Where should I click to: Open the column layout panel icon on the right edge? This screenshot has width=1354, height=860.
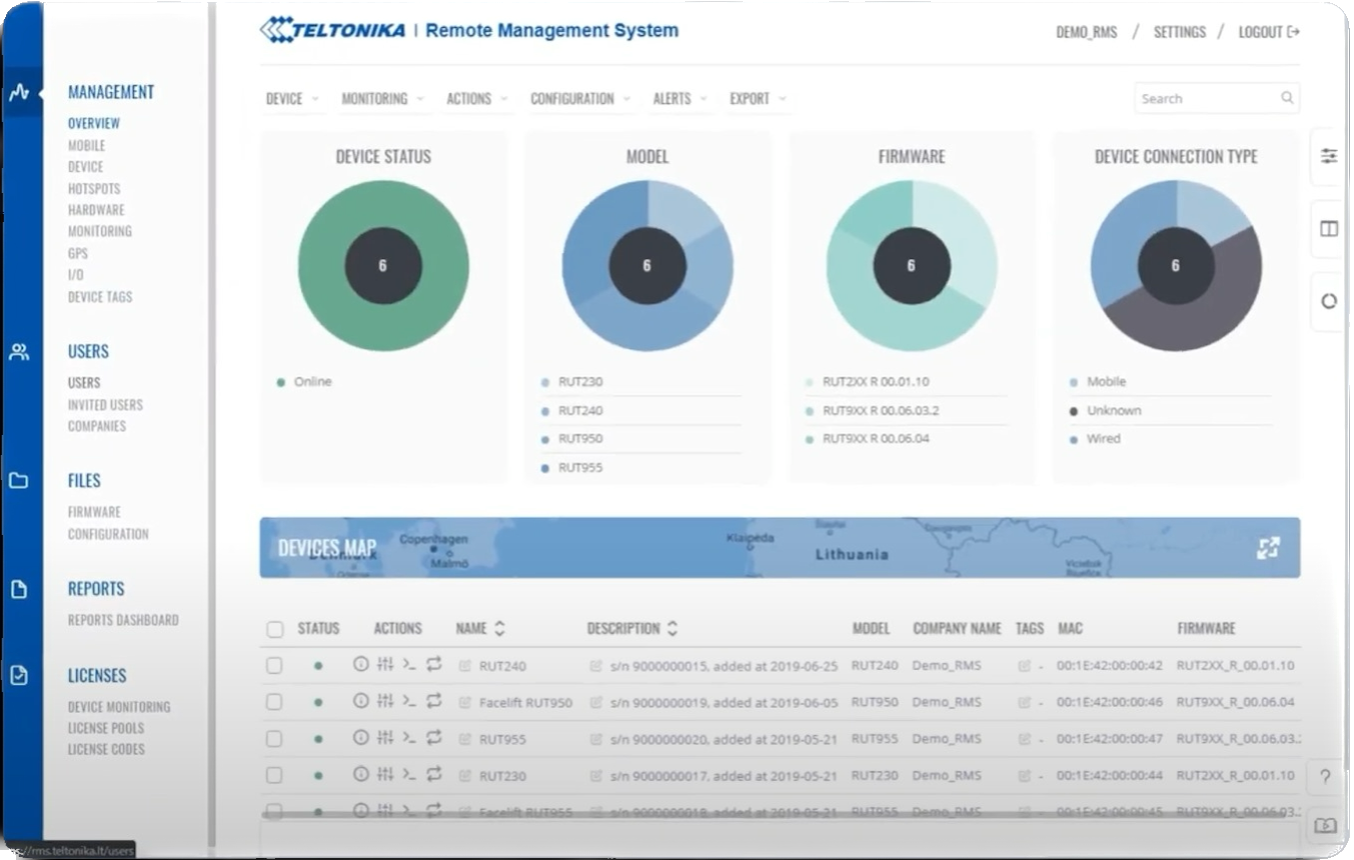(1329, 229)
